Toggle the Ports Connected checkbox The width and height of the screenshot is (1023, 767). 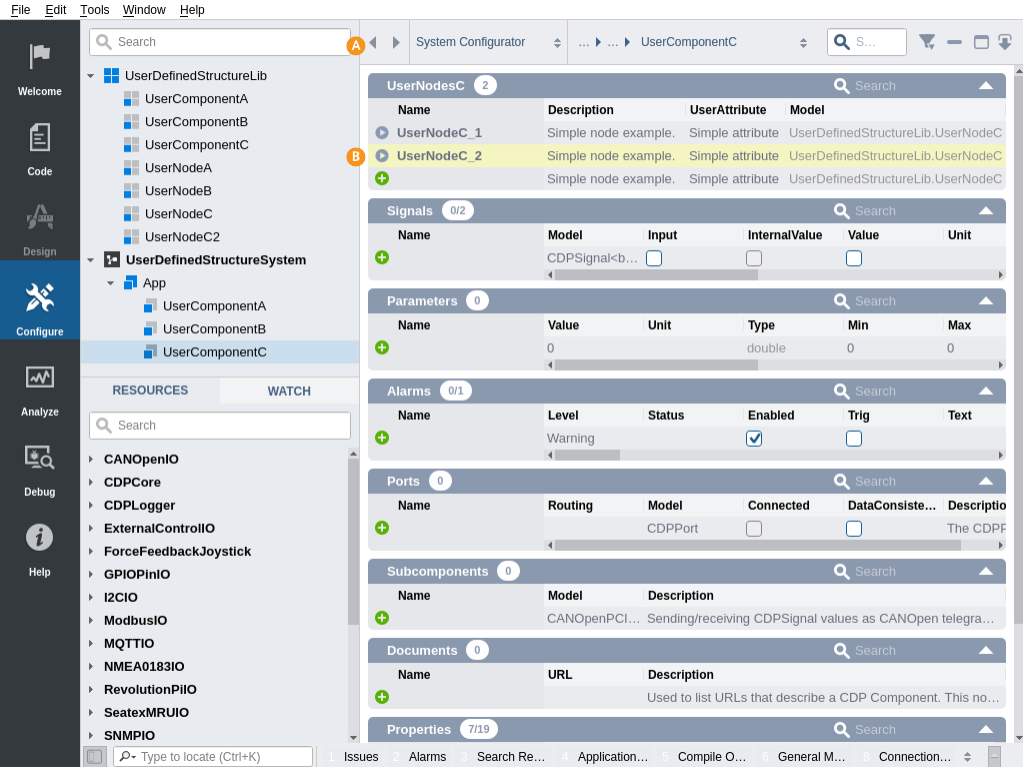[754, 528]
